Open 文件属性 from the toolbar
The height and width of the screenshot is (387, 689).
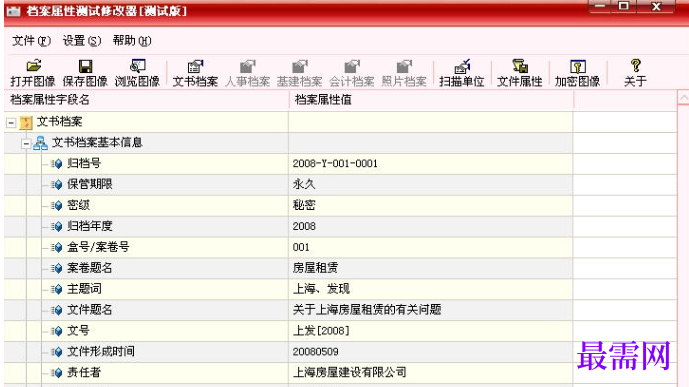click(x=520, y=66)
